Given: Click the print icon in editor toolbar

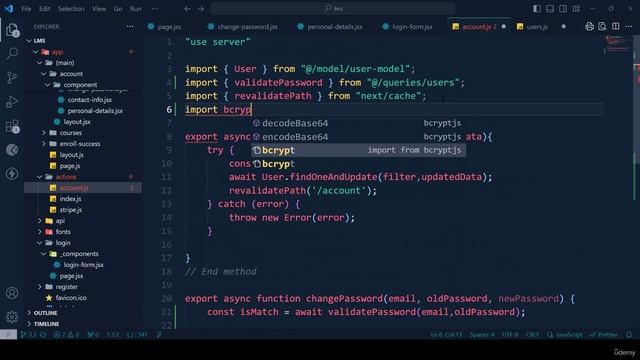Looking at the screenshot, I should [589, 27].
